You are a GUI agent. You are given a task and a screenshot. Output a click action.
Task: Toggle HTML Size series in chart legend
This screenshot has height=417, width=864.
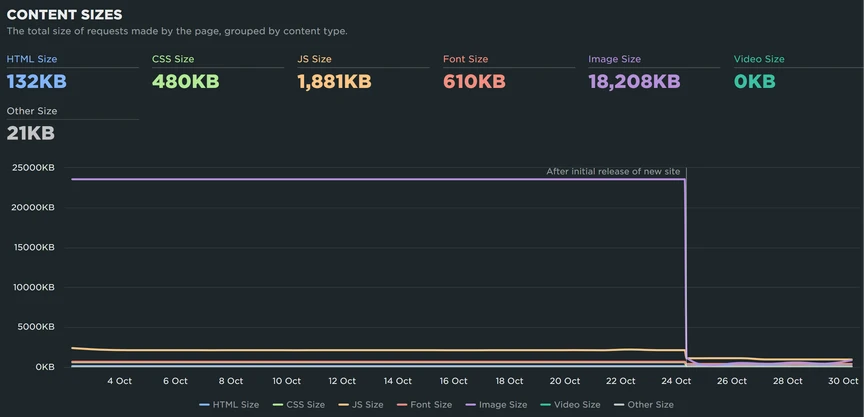pos(229,405)
